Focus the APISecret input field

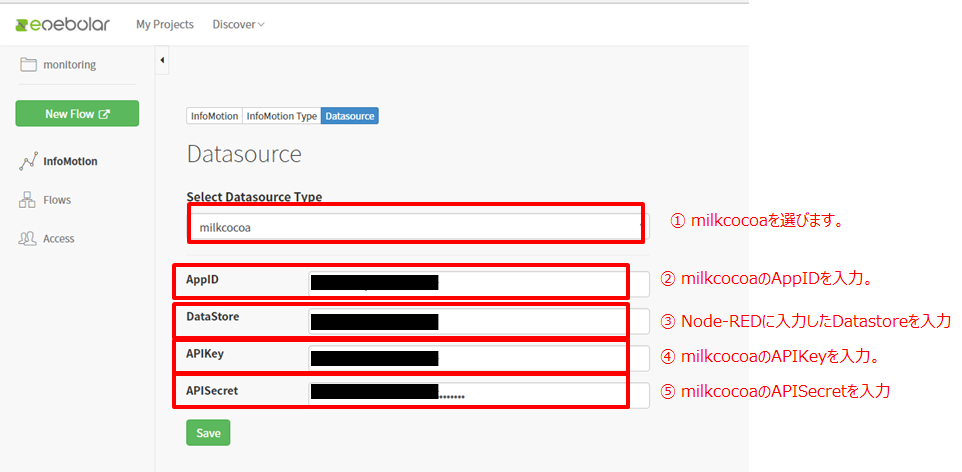[479, 396]
